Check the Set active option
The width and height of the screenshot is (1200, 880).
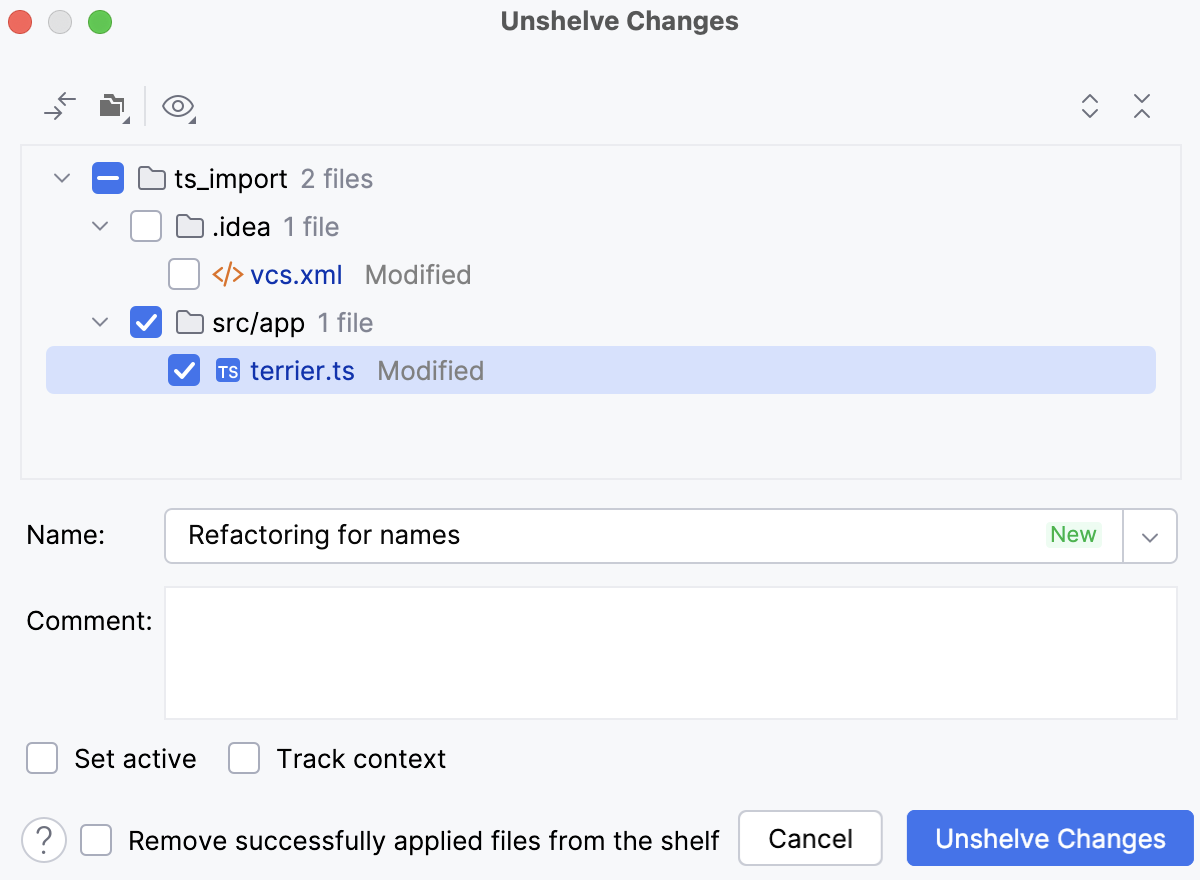coord(42,758)
